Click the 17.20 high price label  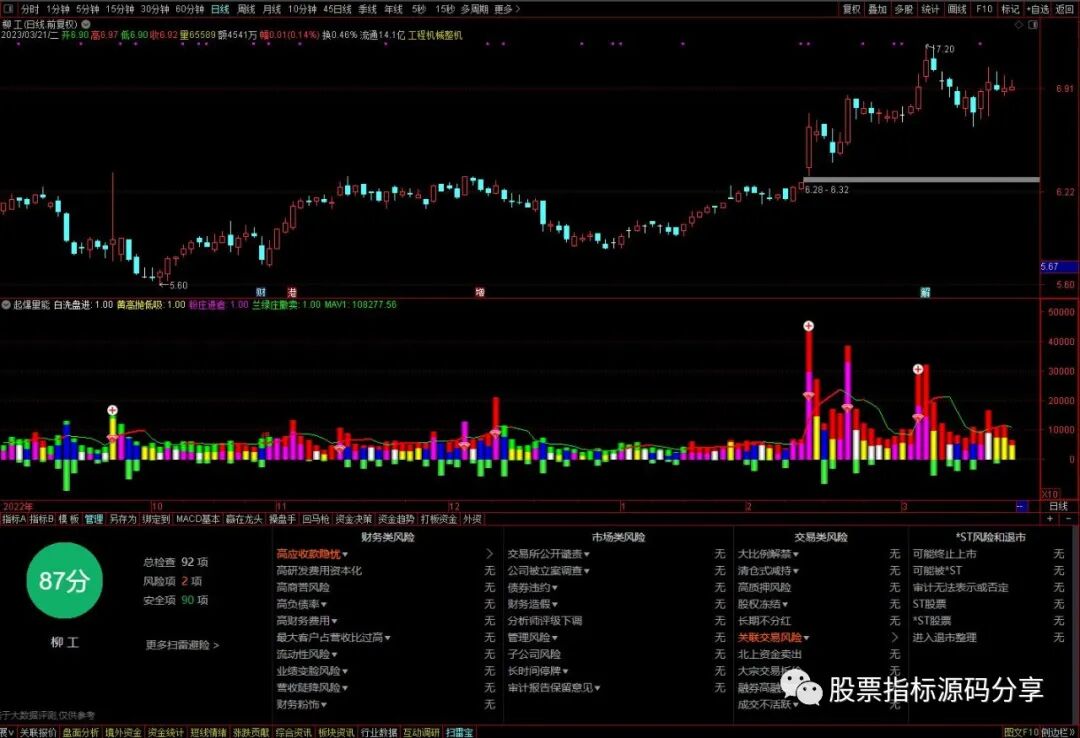[944, 49]
